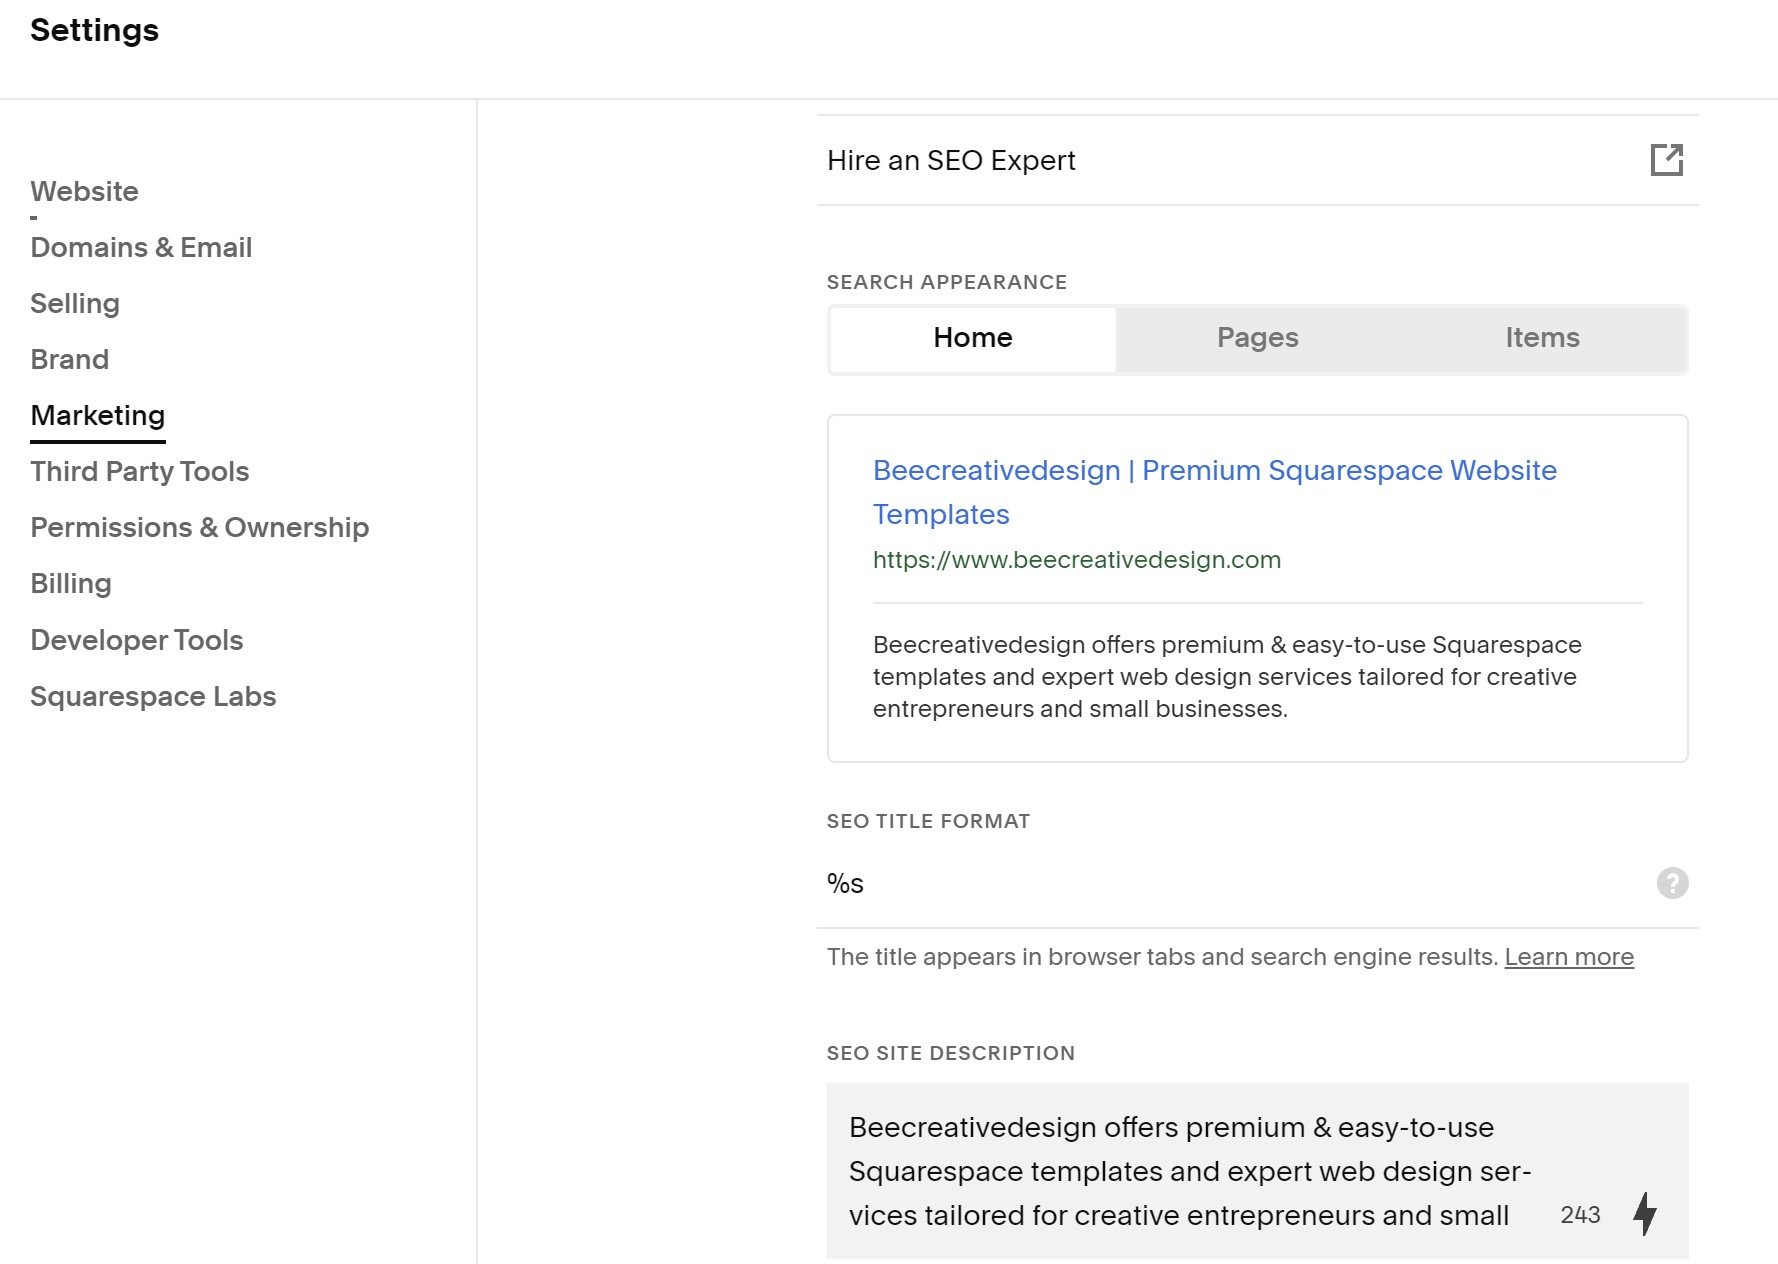
Task: Click the preview description text in search appearance
Action: [1227, 677]
